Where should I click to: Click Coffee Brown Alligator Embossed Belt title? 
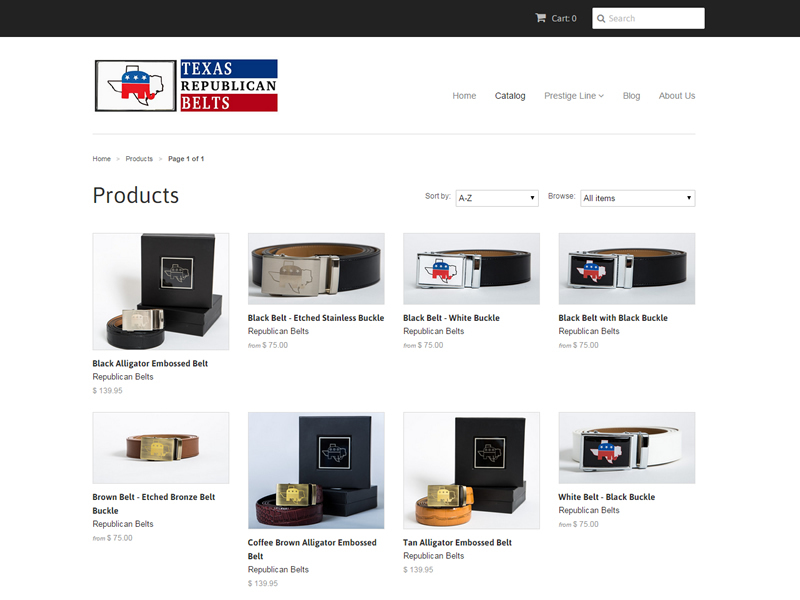[x=312, y=549]
